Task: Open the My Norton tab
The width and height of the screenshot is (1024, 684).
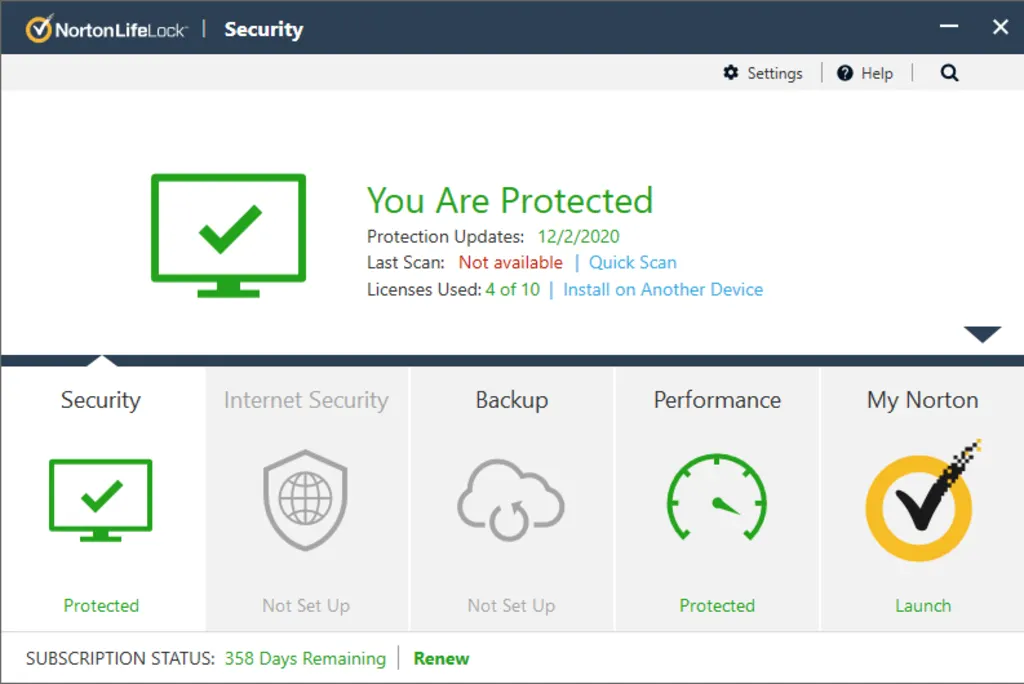Action: point(921,400)
